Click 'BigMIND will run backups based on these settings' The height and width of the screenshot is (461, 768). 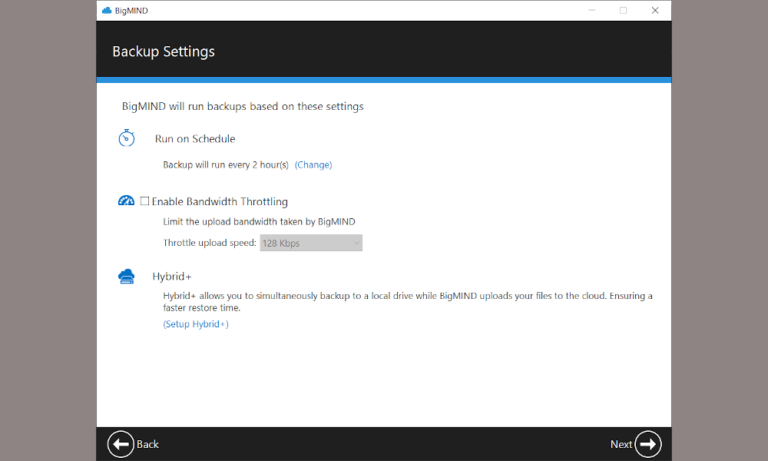click(243, 106)
